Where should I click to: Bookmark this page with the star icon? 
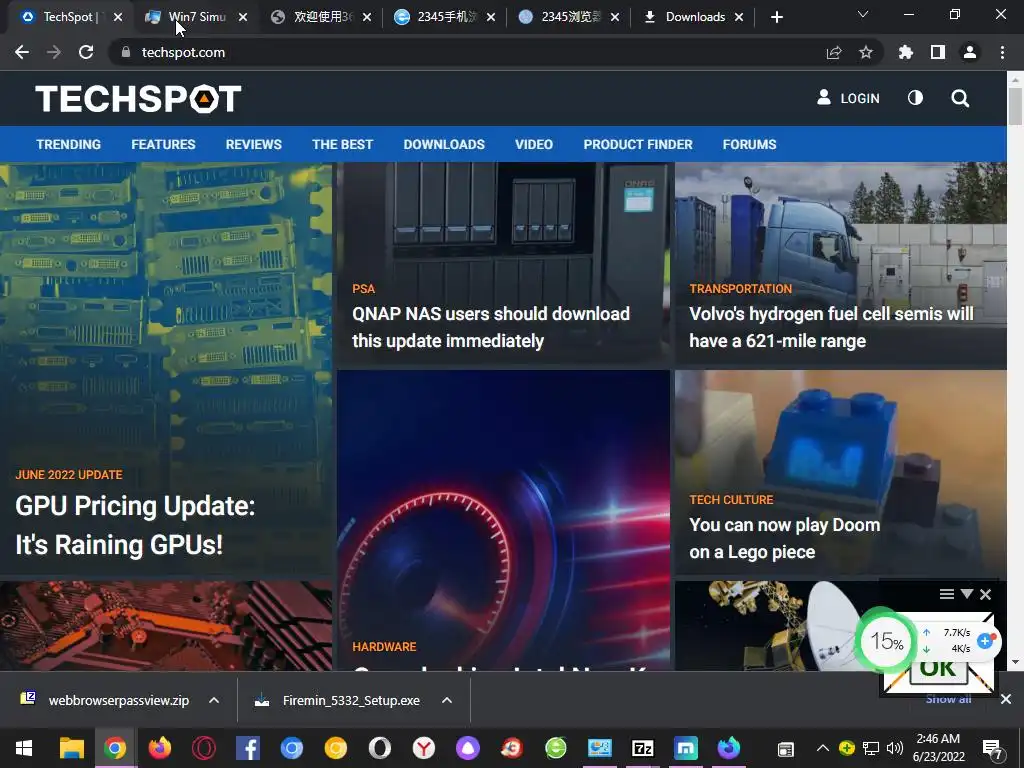866,52
